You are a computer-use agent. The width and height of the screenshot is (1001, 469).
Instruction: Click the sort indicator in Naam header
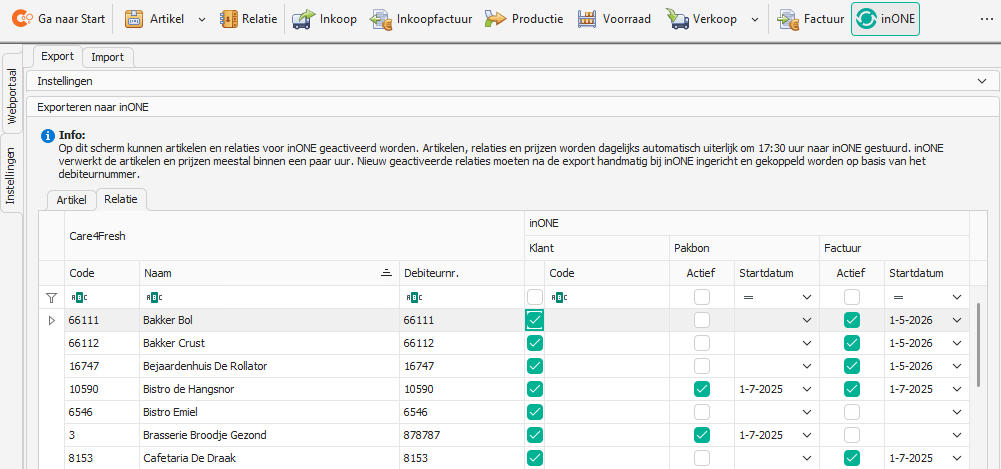(386, 273)
